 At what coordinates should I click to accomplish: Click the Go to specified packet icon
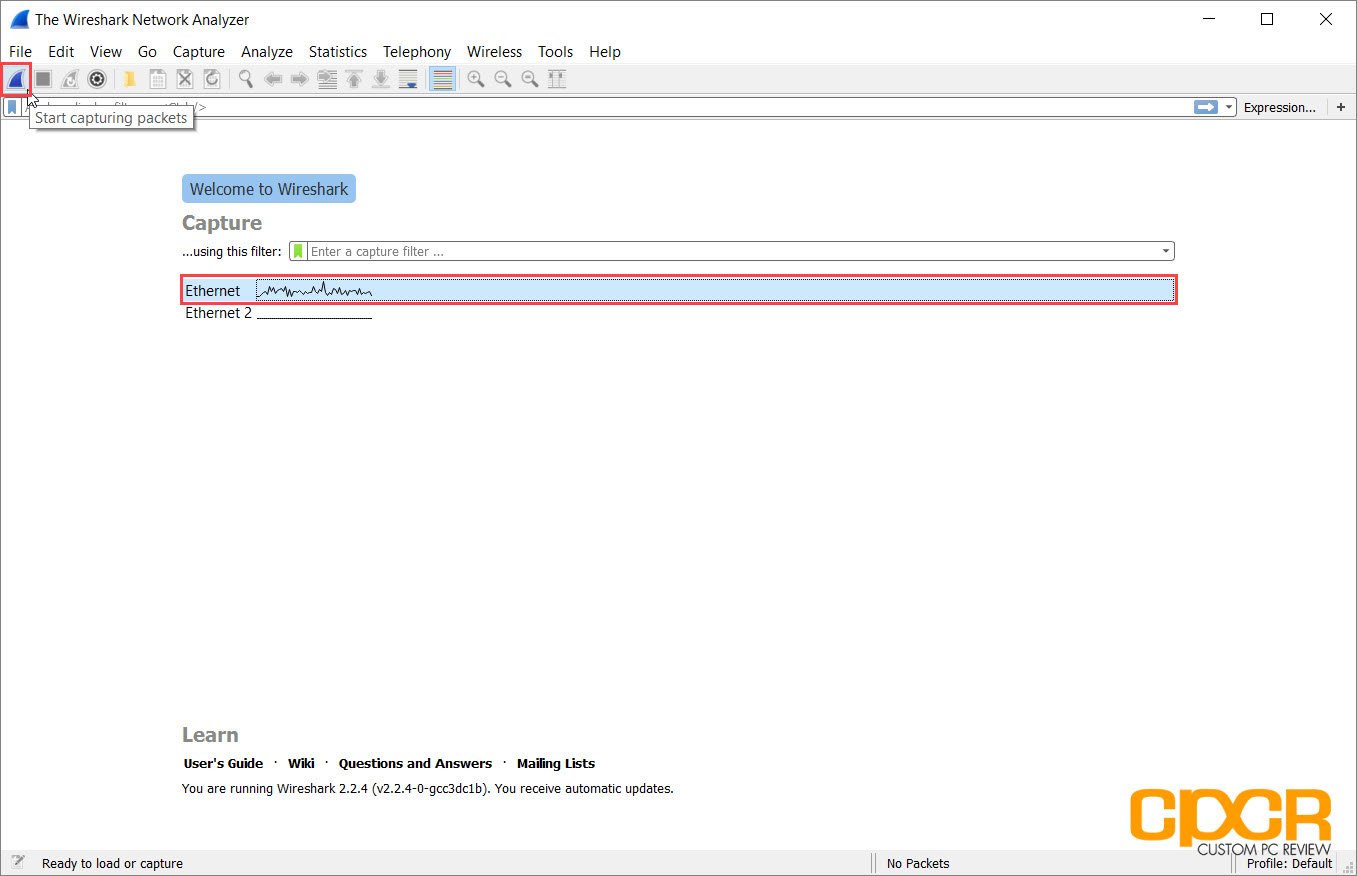tap(326, 79)
